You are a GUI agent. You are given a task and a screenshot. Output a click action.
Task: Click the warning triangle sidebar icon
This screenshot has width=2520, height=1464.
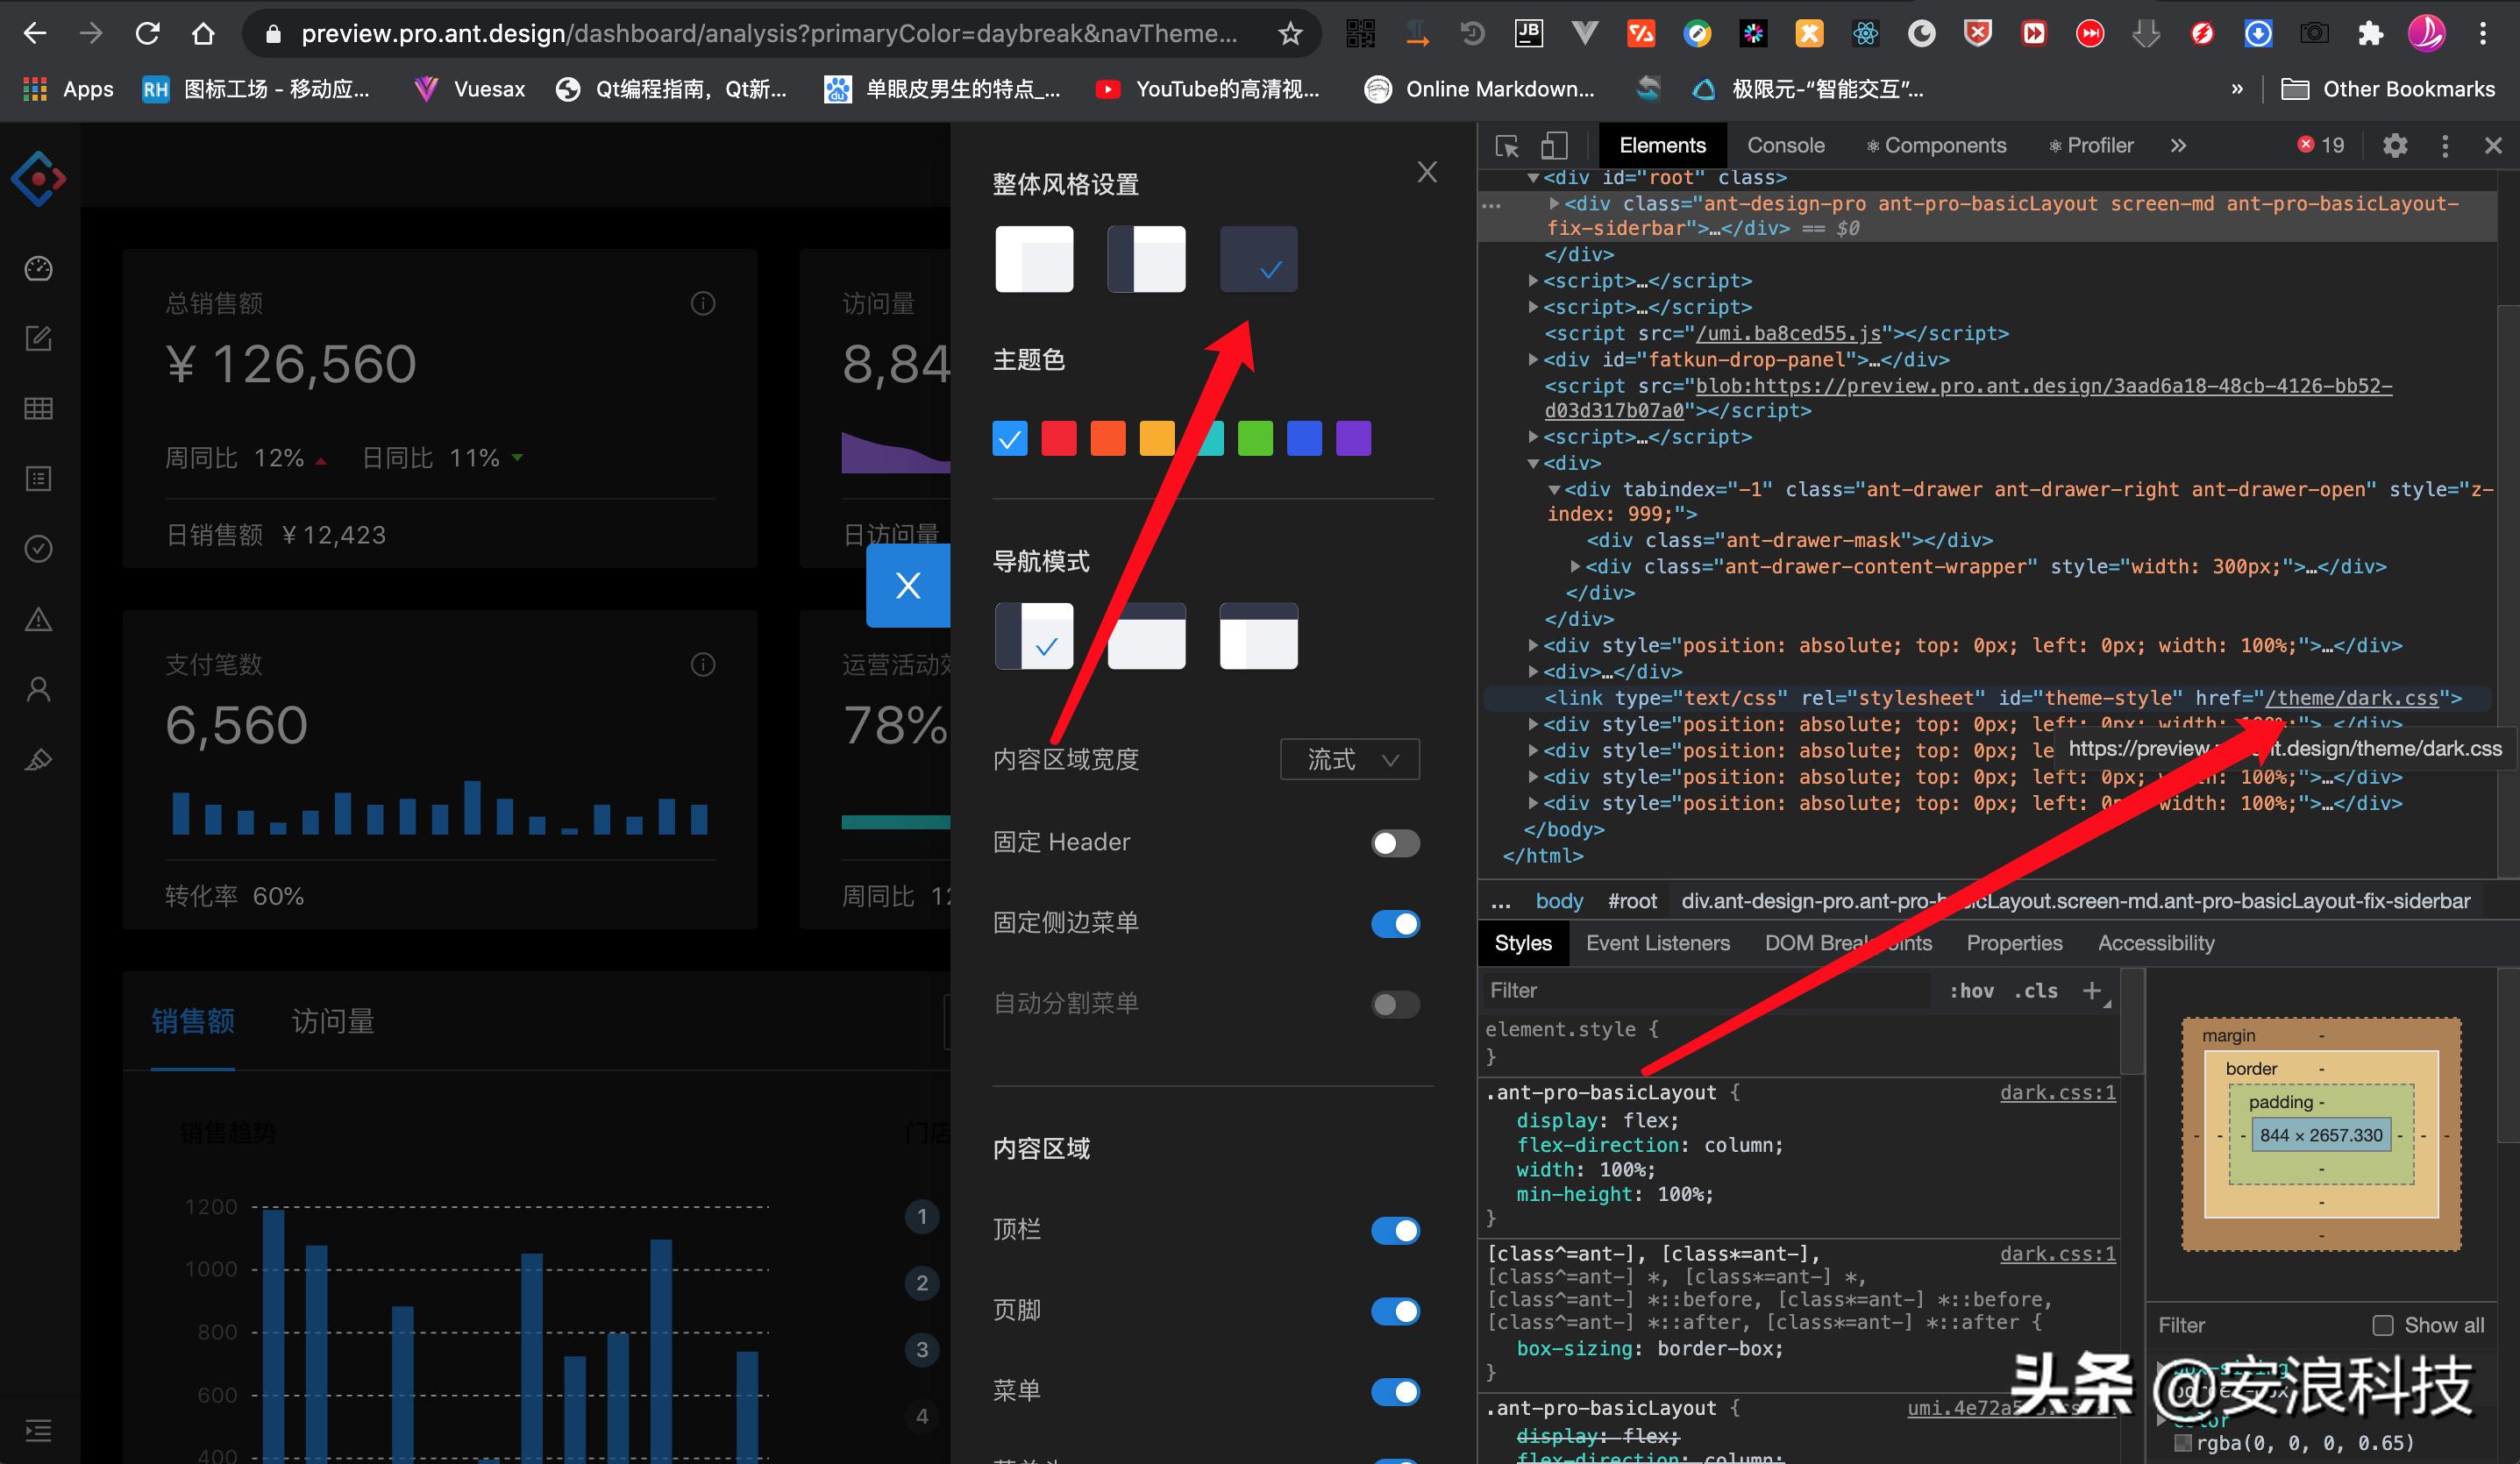click(x=38, y=619)
